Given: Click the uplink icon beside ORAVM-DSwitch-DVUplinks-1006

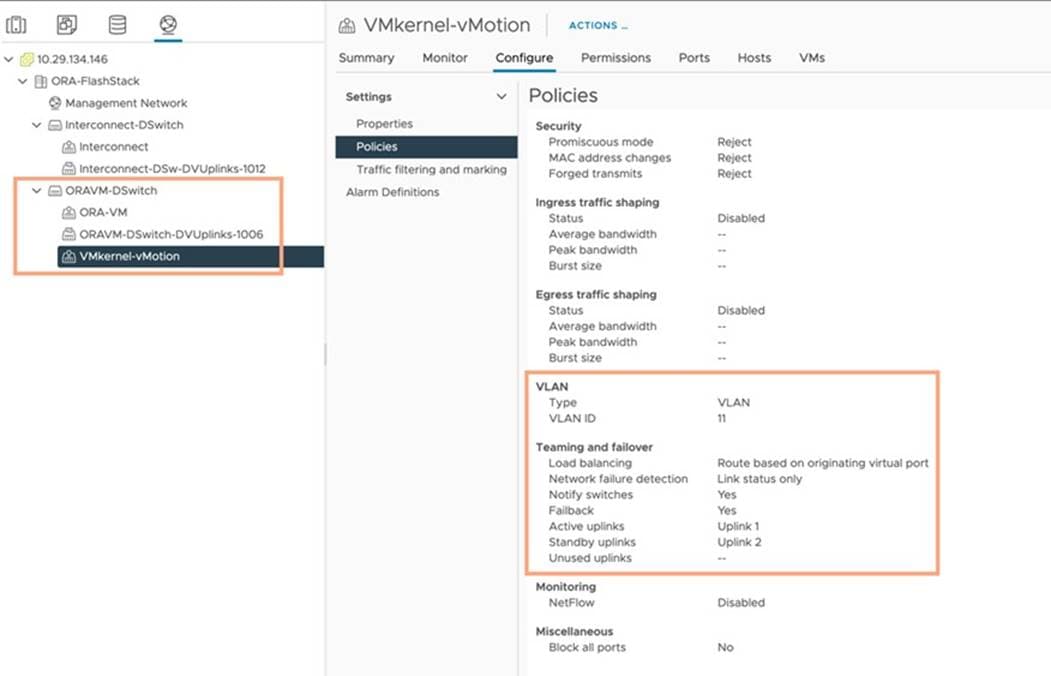Looking at the screenshot, I should tap(68, 234).
